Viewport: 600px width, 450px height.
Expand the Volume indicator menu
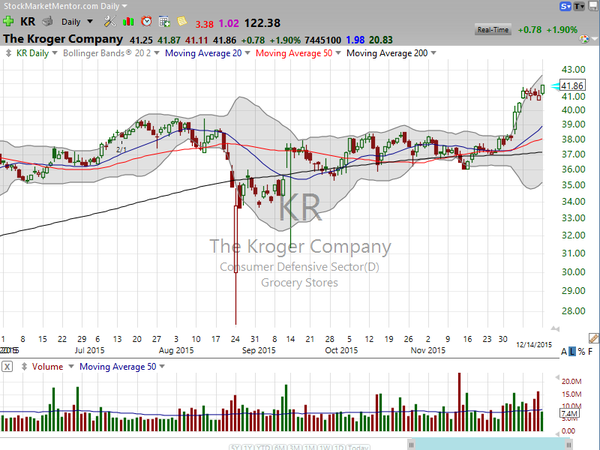point(71,367)
